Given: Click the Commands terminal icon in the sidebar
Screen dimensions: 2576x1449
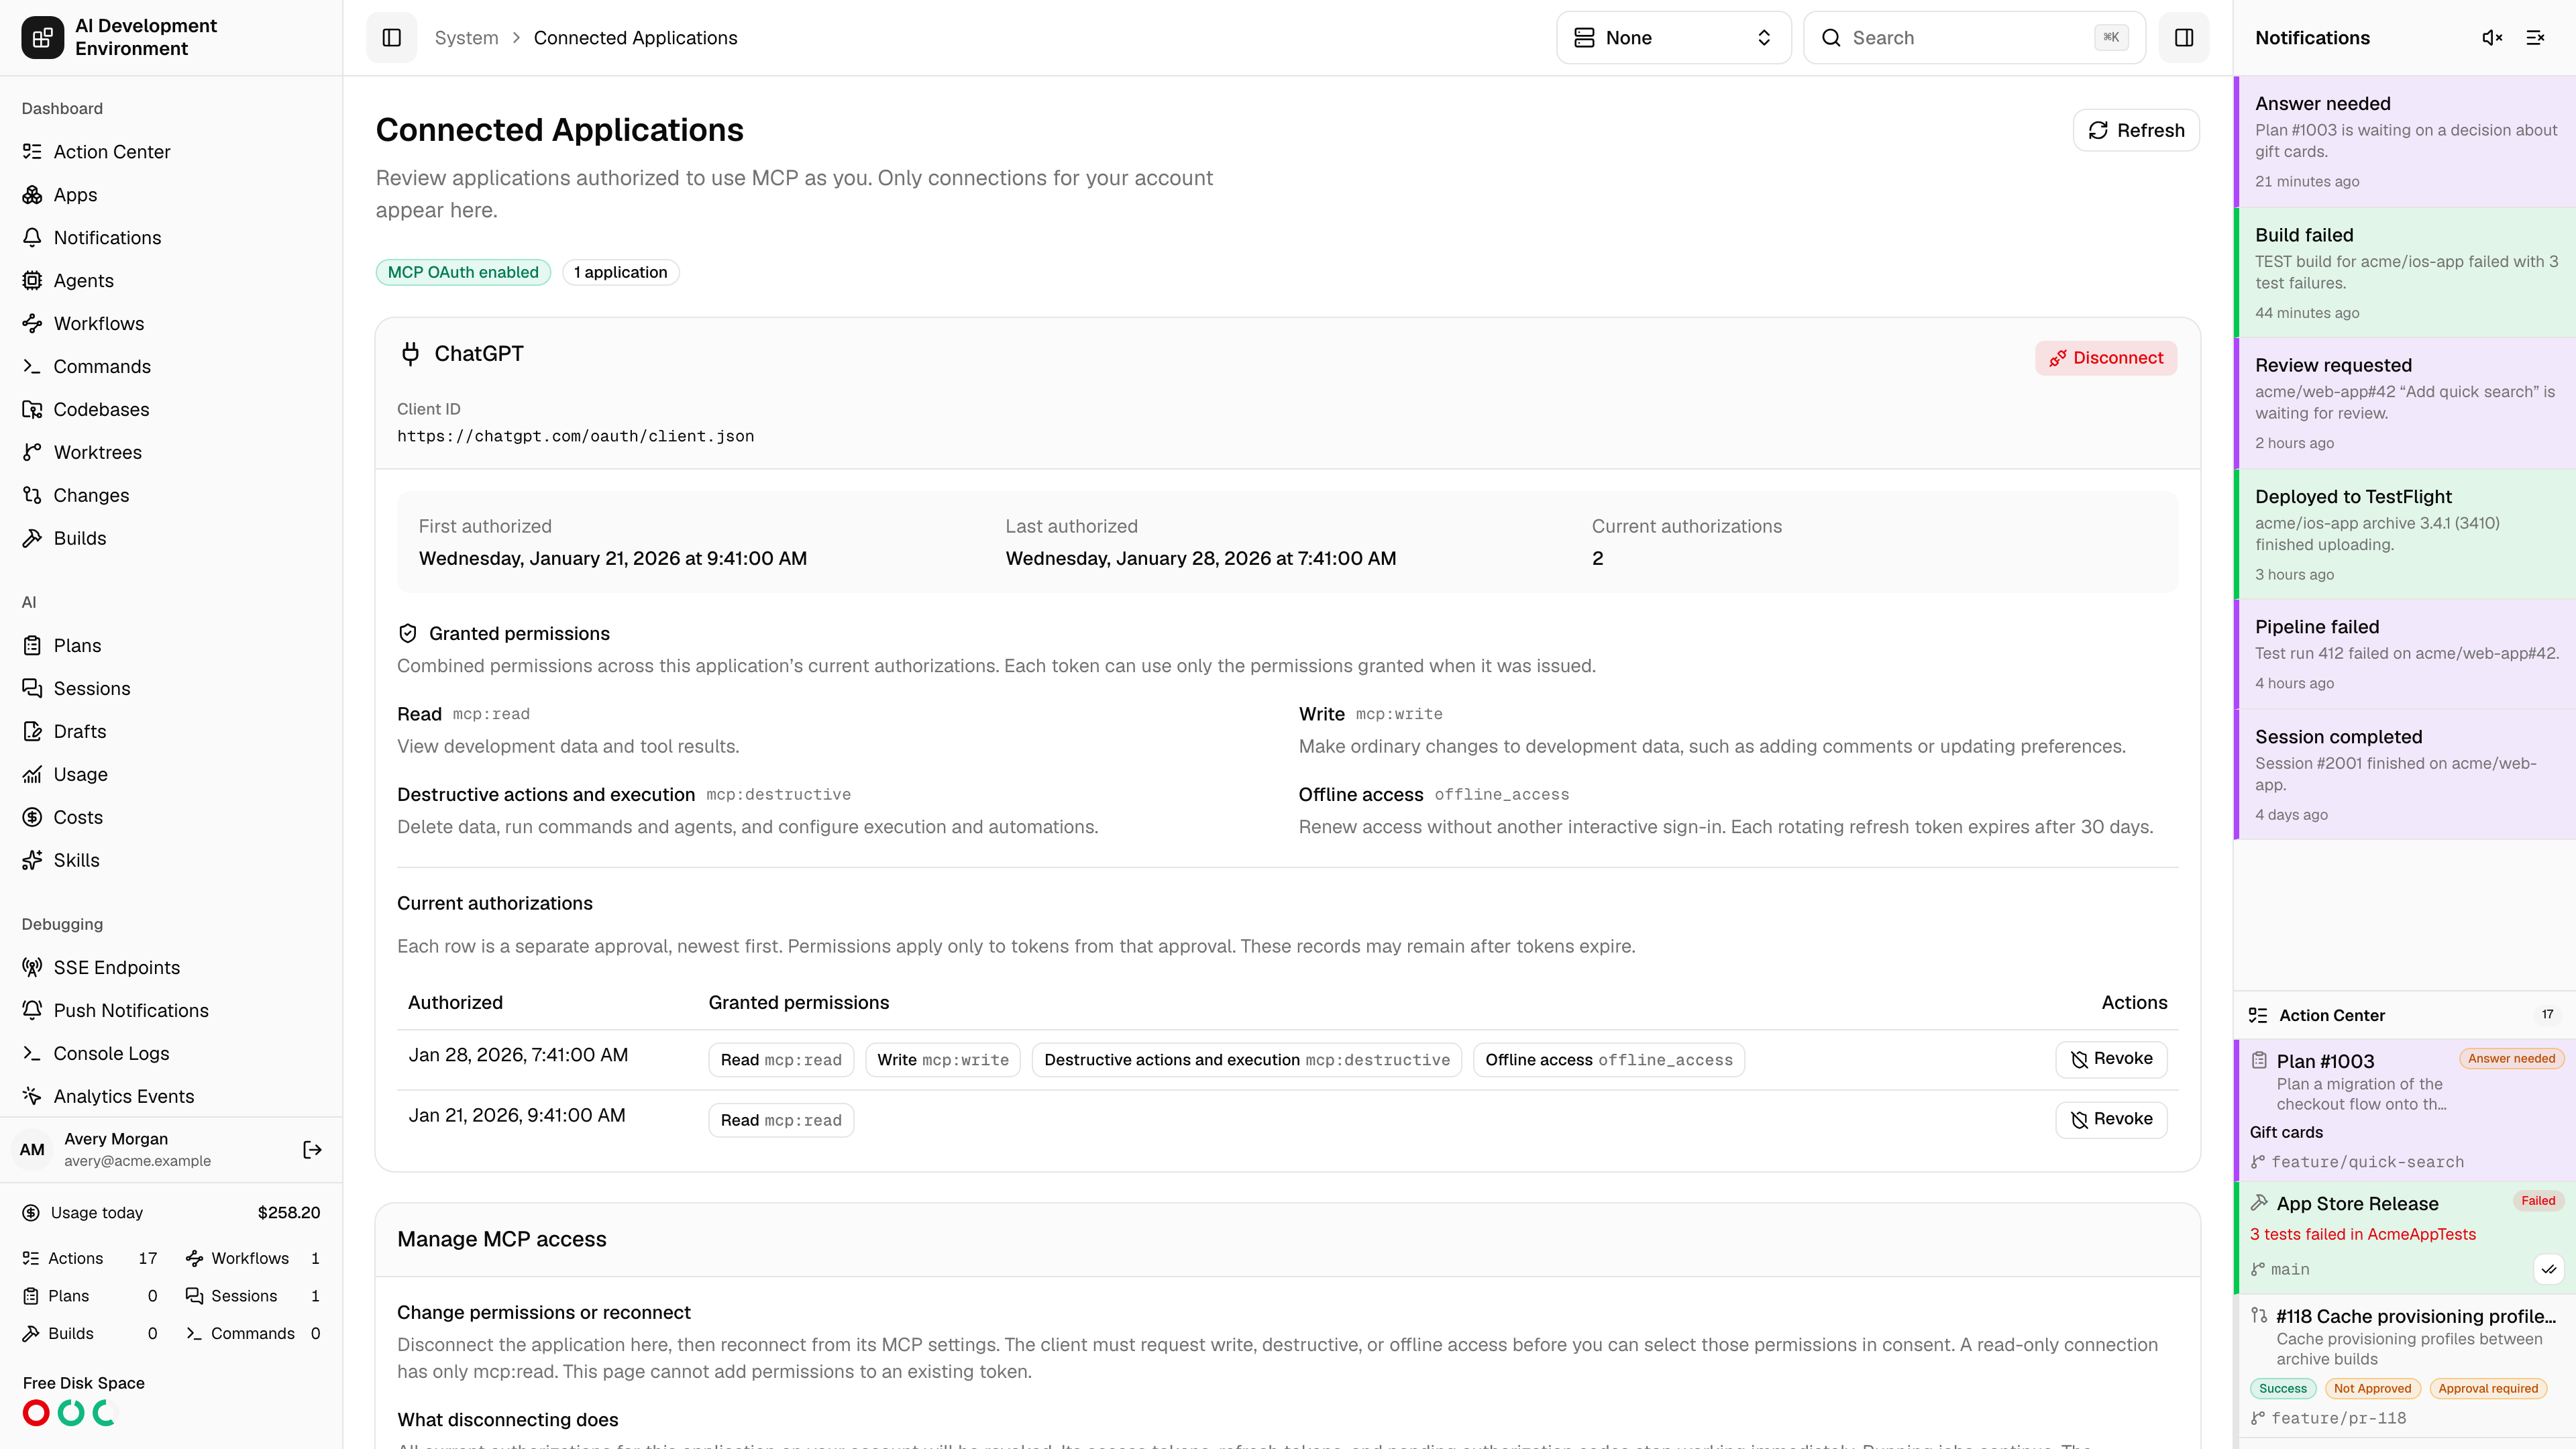Looking at the screenshot, I should point(32,367).
